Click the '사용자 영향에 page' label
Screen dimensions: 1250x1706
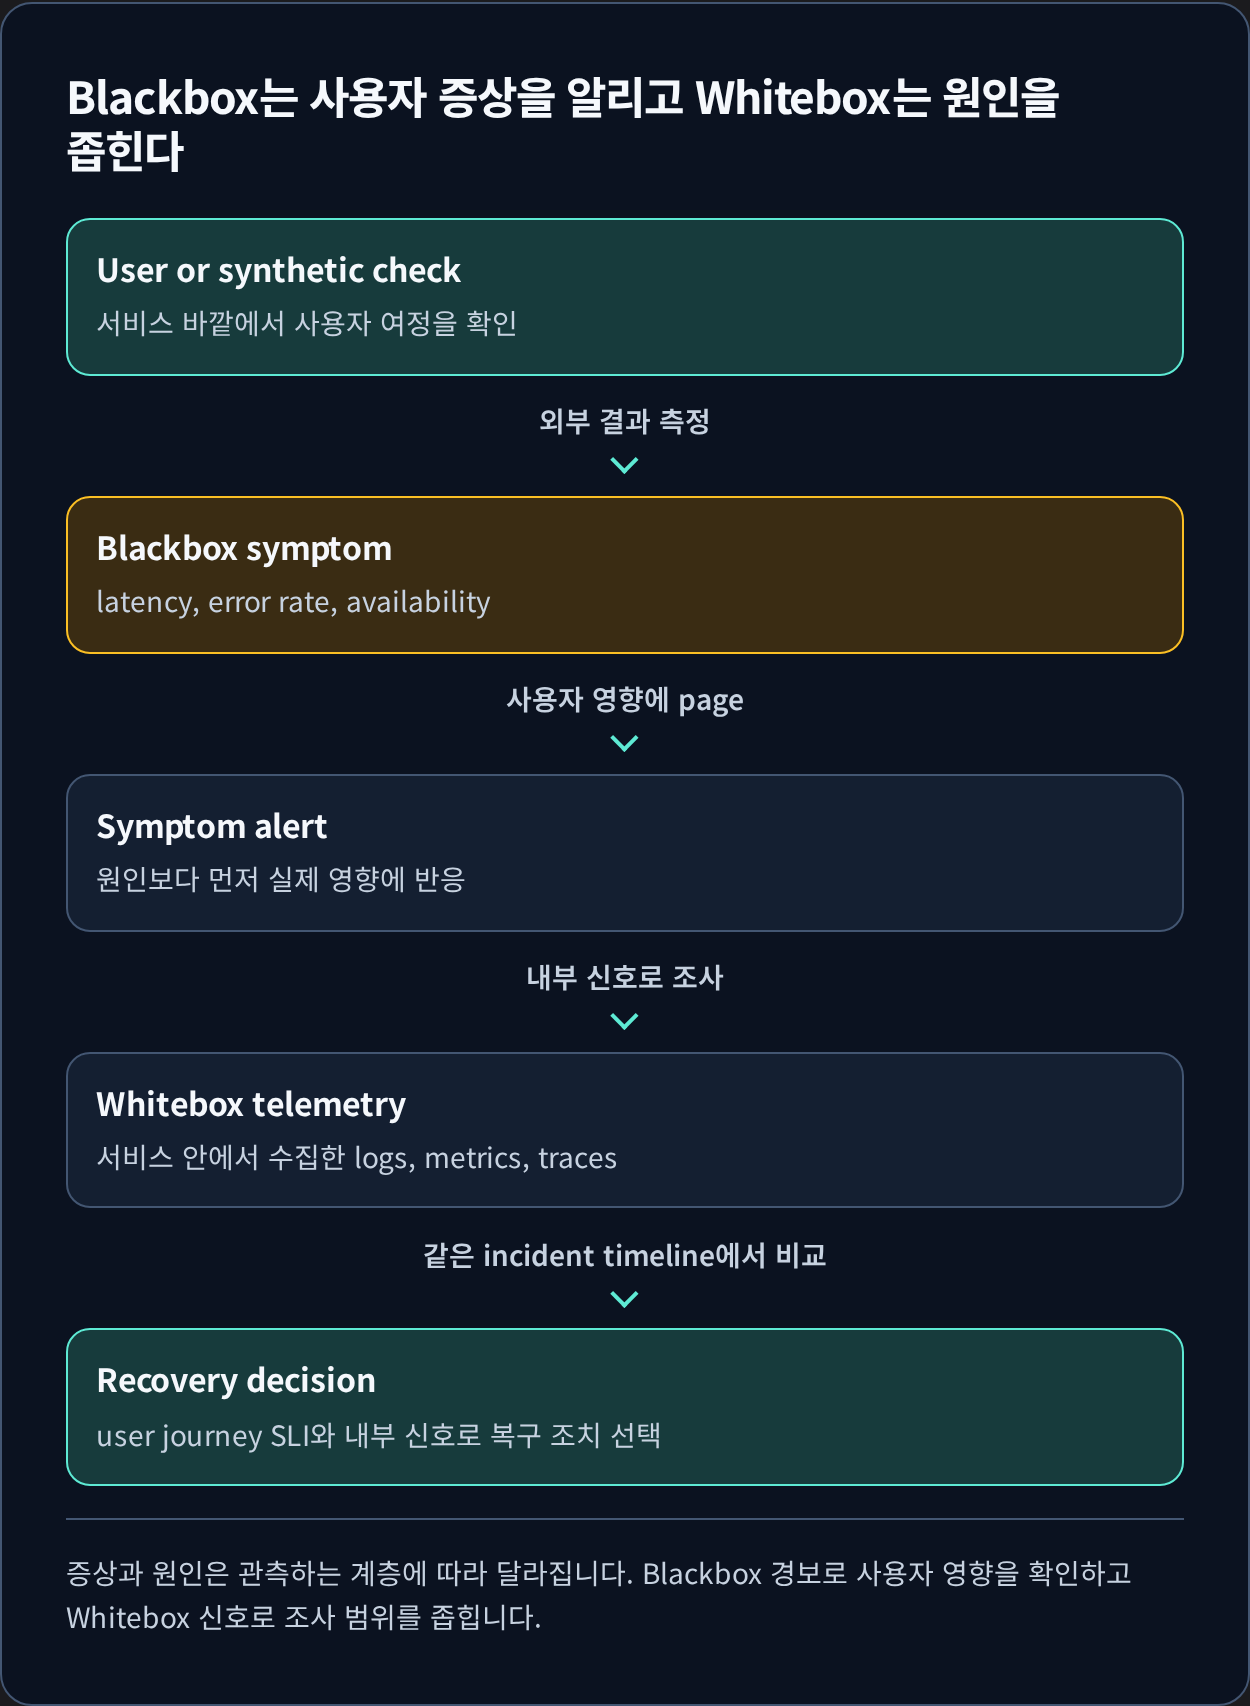(x=624, y=699)
